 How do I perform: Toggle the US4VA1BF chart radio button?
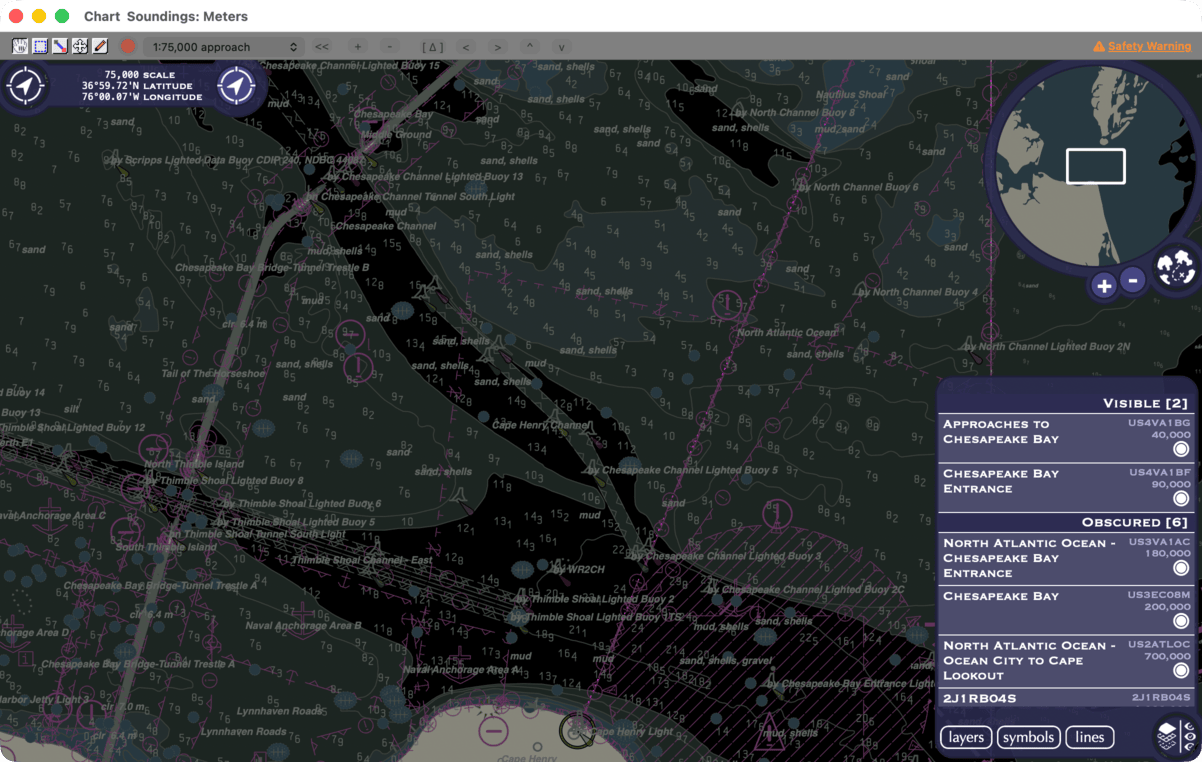(x=1181, y=499)
